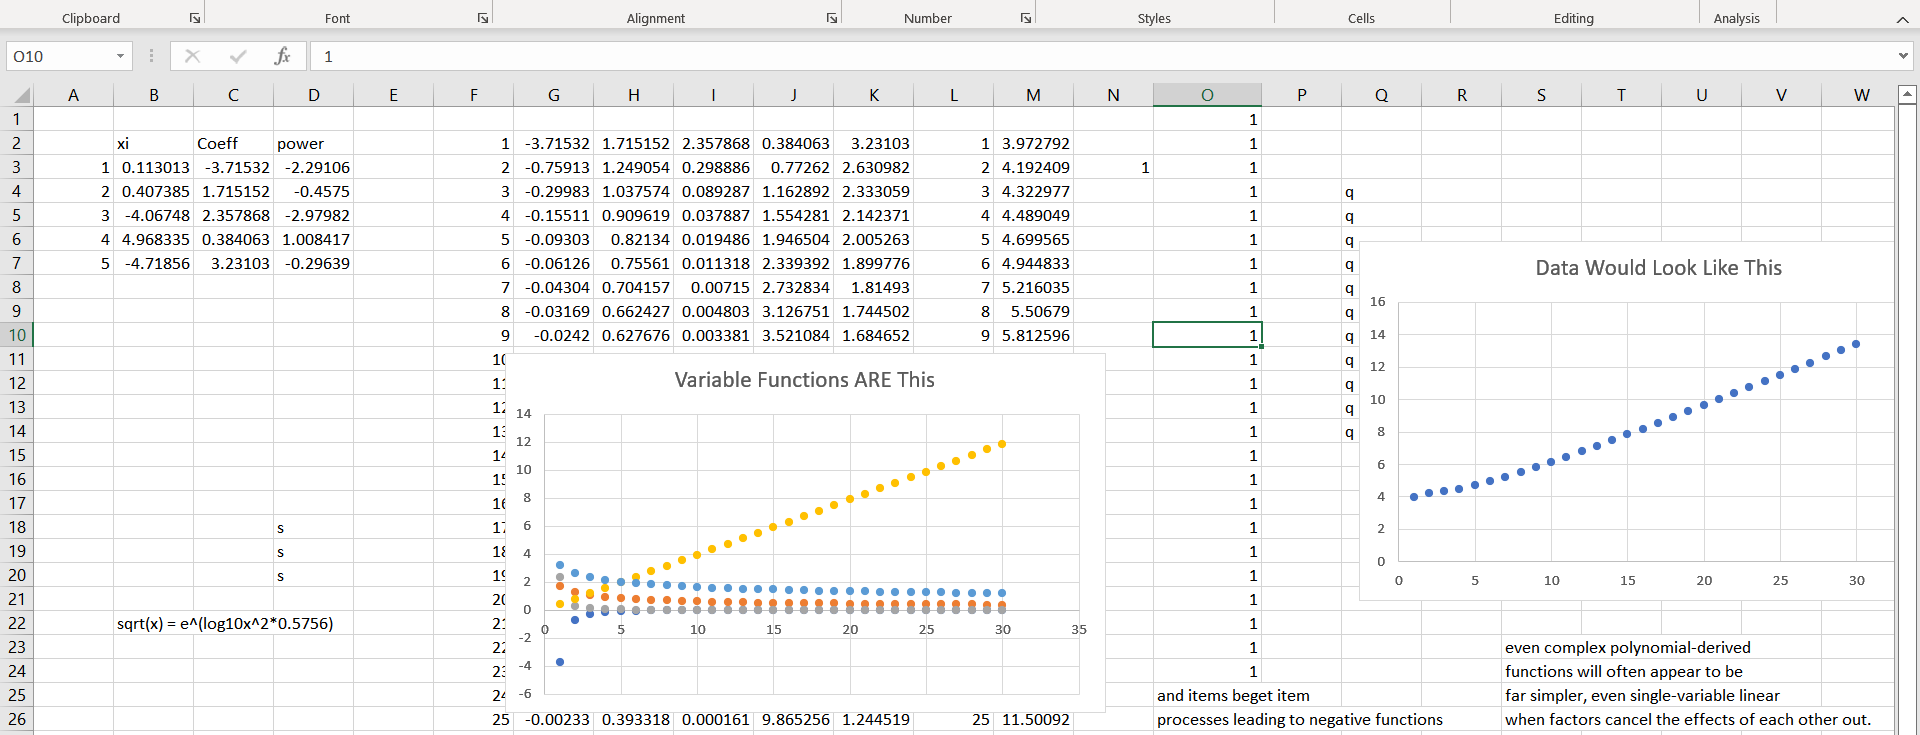
Task: Open the Font group dialog launcher
Action: (483, 18)
